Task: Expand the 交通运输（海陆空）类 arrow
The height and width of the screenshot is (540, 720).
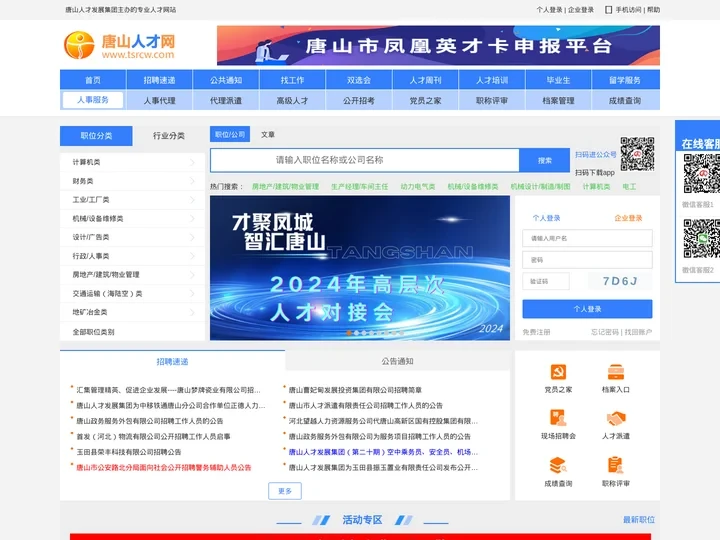Action: pos(192,293)
